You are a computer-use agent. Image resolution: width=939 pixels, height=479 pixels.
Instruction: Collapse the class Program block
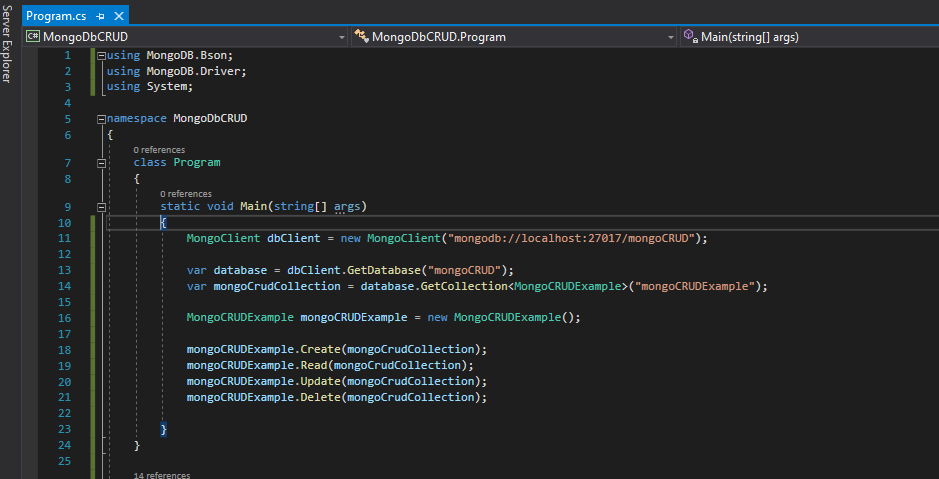102,163
